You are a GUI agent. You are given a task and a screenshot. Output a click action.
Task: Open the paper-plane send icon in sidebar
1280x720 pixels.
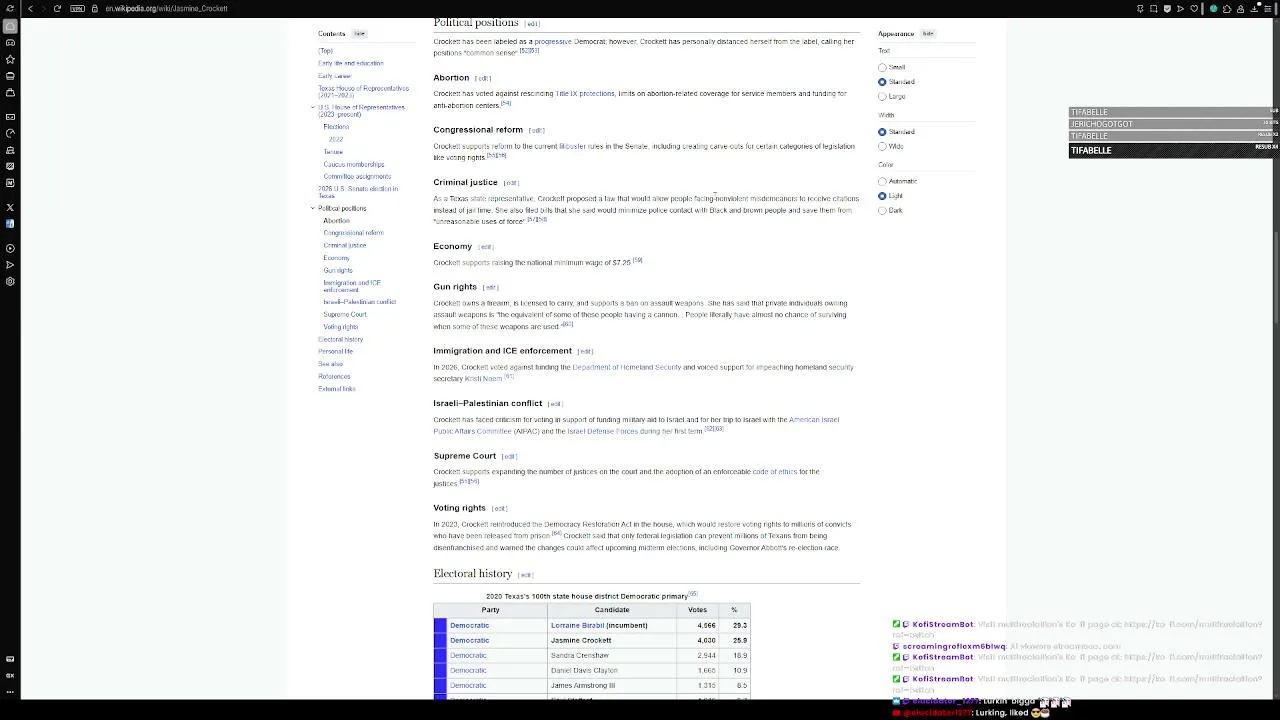coord(10,265)
